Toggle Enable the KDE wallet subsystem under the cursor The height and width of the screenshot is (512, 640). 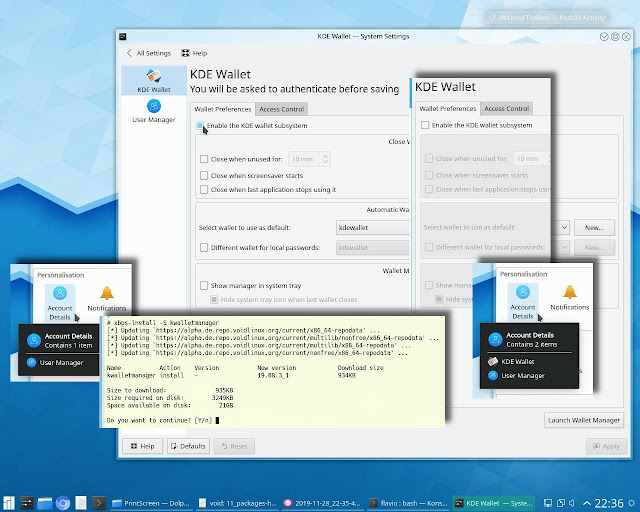coord(200,125)
